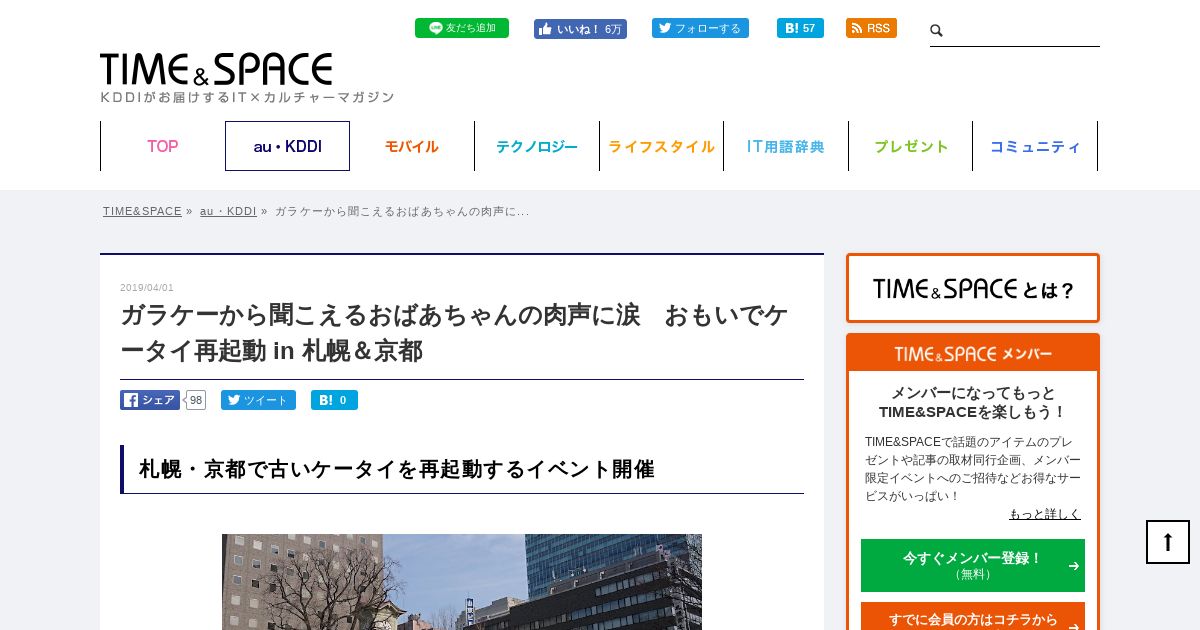The width and height of the screenshot is (1200, 630).
Task: Click the article city photo
Action: [x=462, y=582]
